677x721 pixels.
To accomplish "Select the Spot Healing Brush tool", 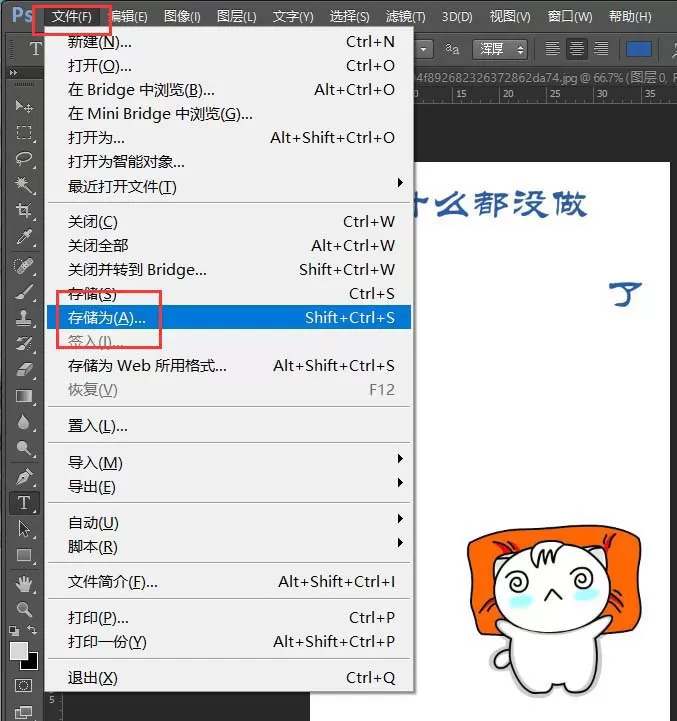I will [23, 266].
